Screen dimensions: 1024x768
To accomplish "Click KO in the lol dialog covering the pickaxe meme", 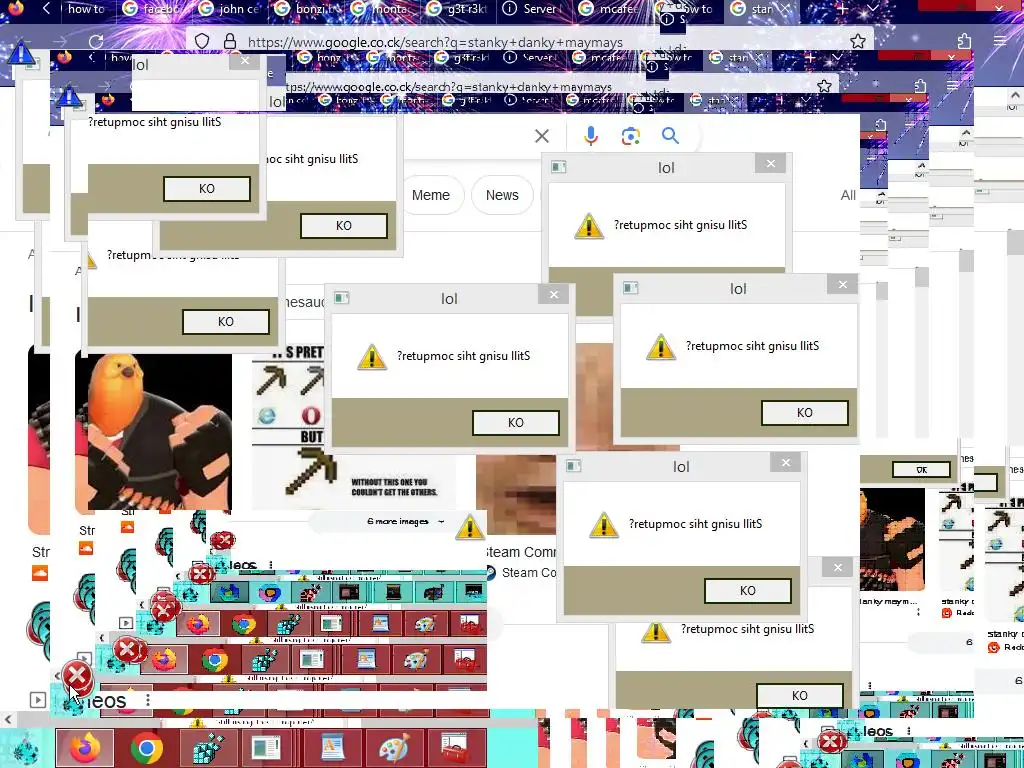I will click(515, 423).
